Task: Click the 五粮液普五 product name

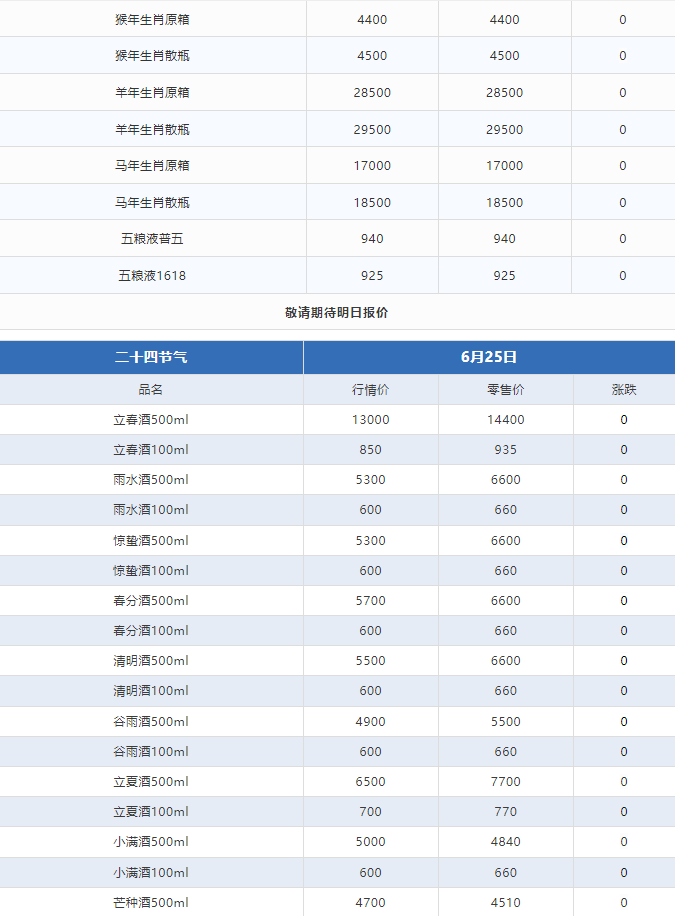Action: click(x=152, y=238)
